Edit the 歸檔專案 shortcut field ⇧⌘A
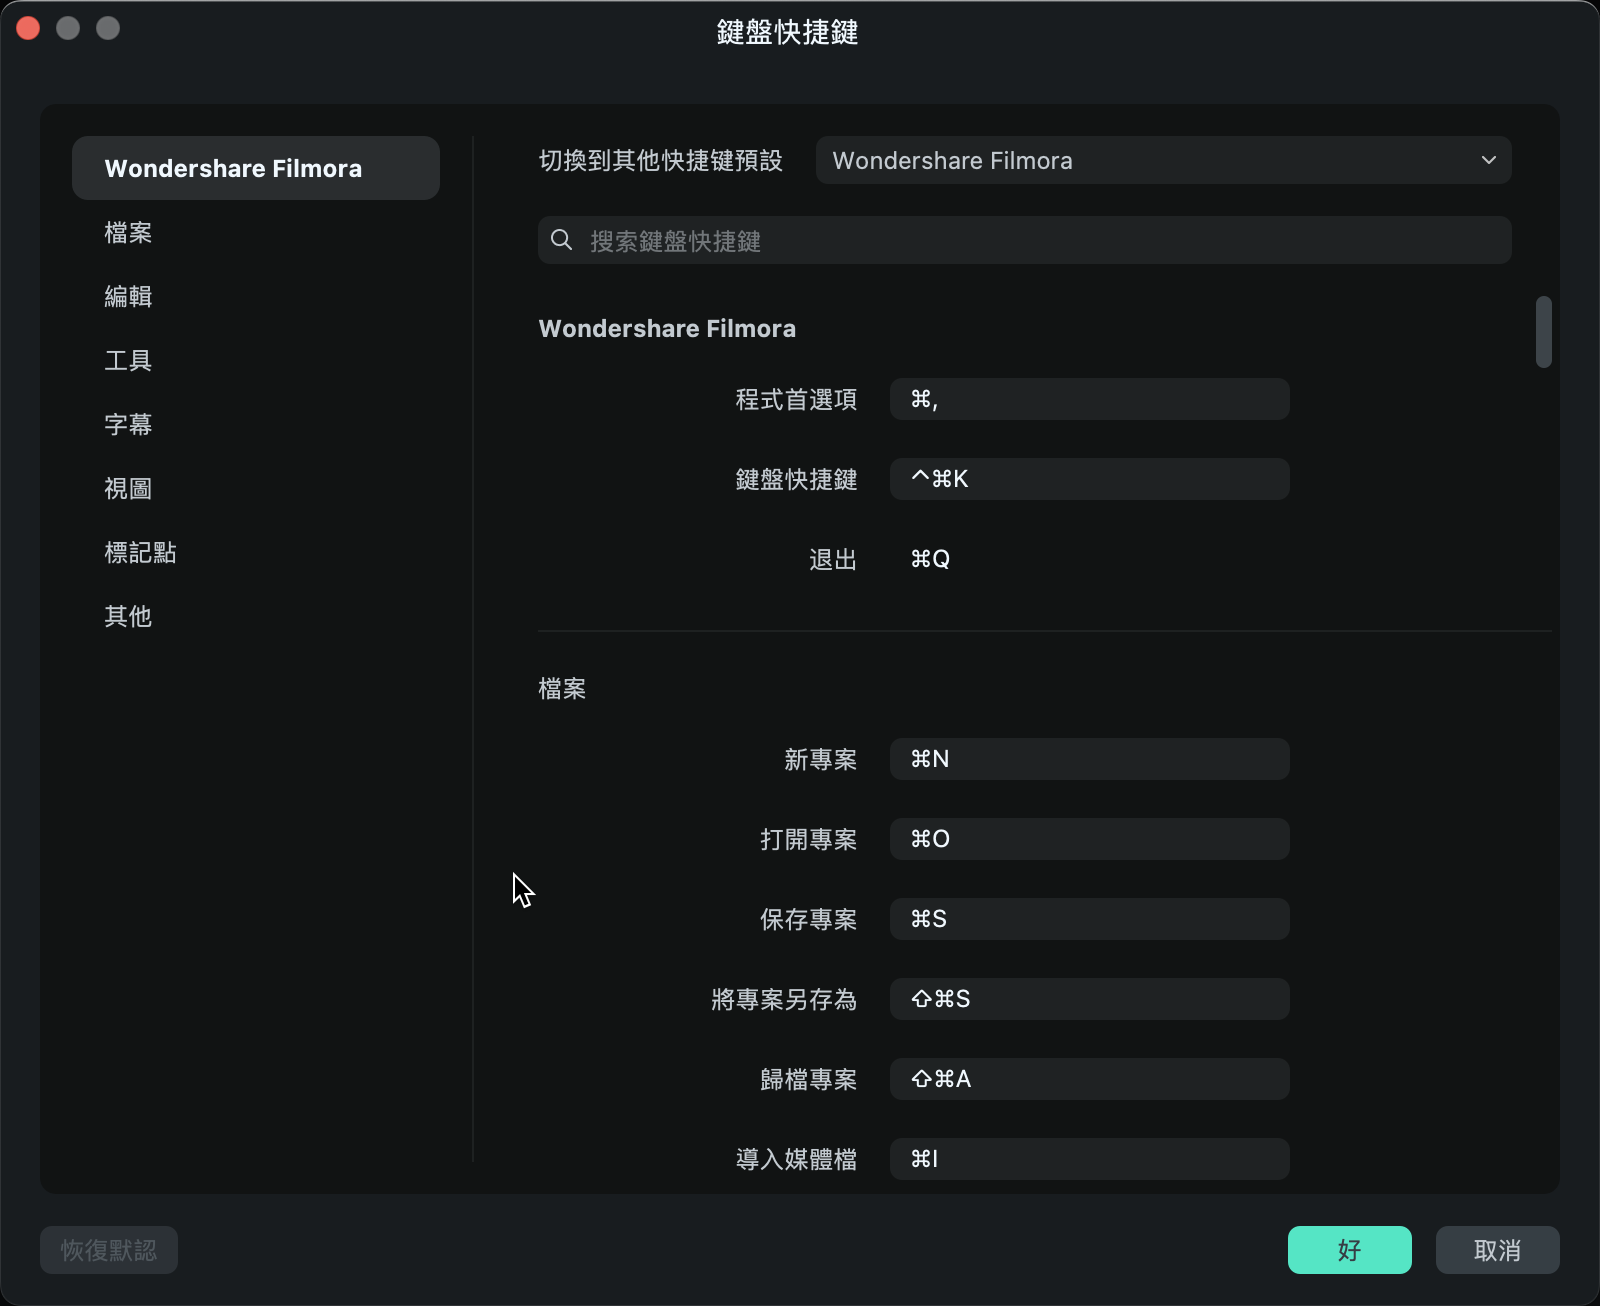The width and height of the screenshot is (1600, 1306). coord(1090,1079)
